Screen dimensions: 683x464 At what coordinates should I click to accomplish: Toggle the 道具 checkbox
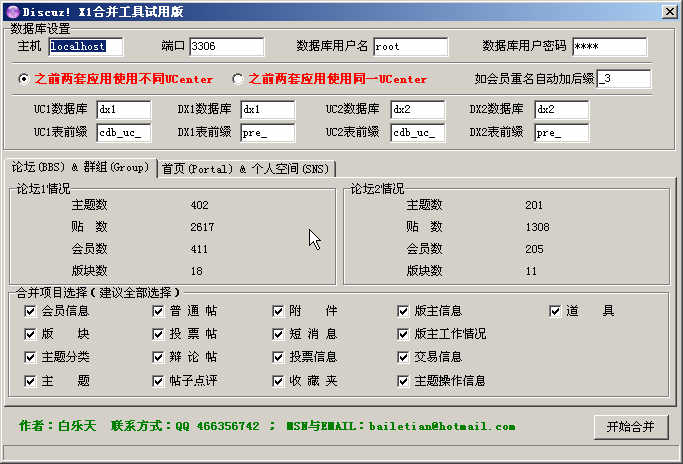[x=555, y=311]
